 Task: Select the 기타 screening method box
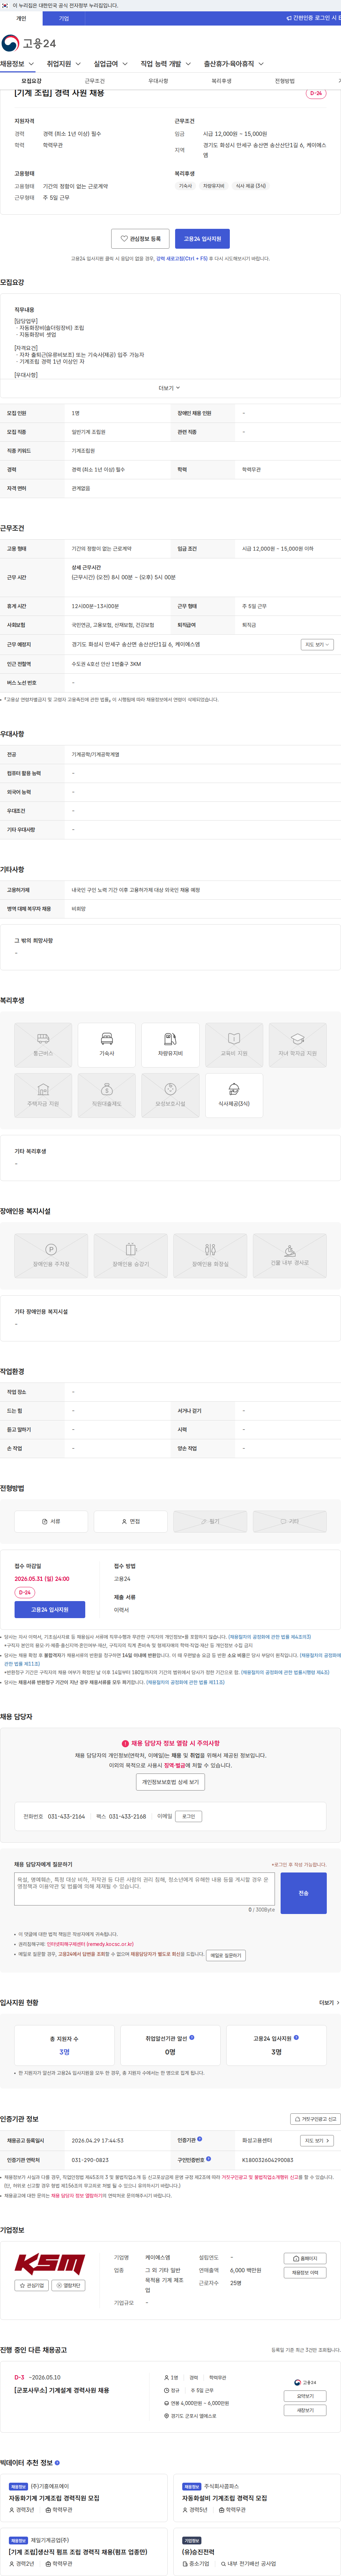point(290,1521)
